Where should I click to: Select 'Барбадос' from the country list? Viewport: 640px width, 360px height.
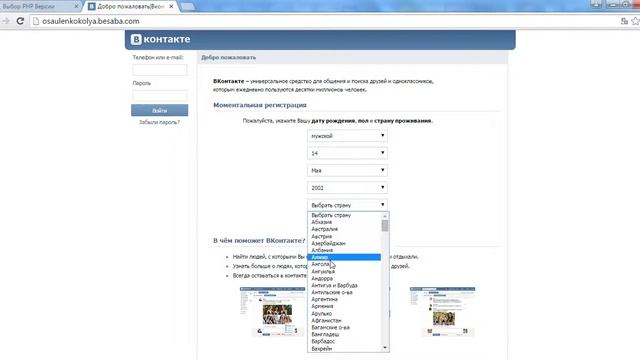pyautogui.click(x=344, y=341)
